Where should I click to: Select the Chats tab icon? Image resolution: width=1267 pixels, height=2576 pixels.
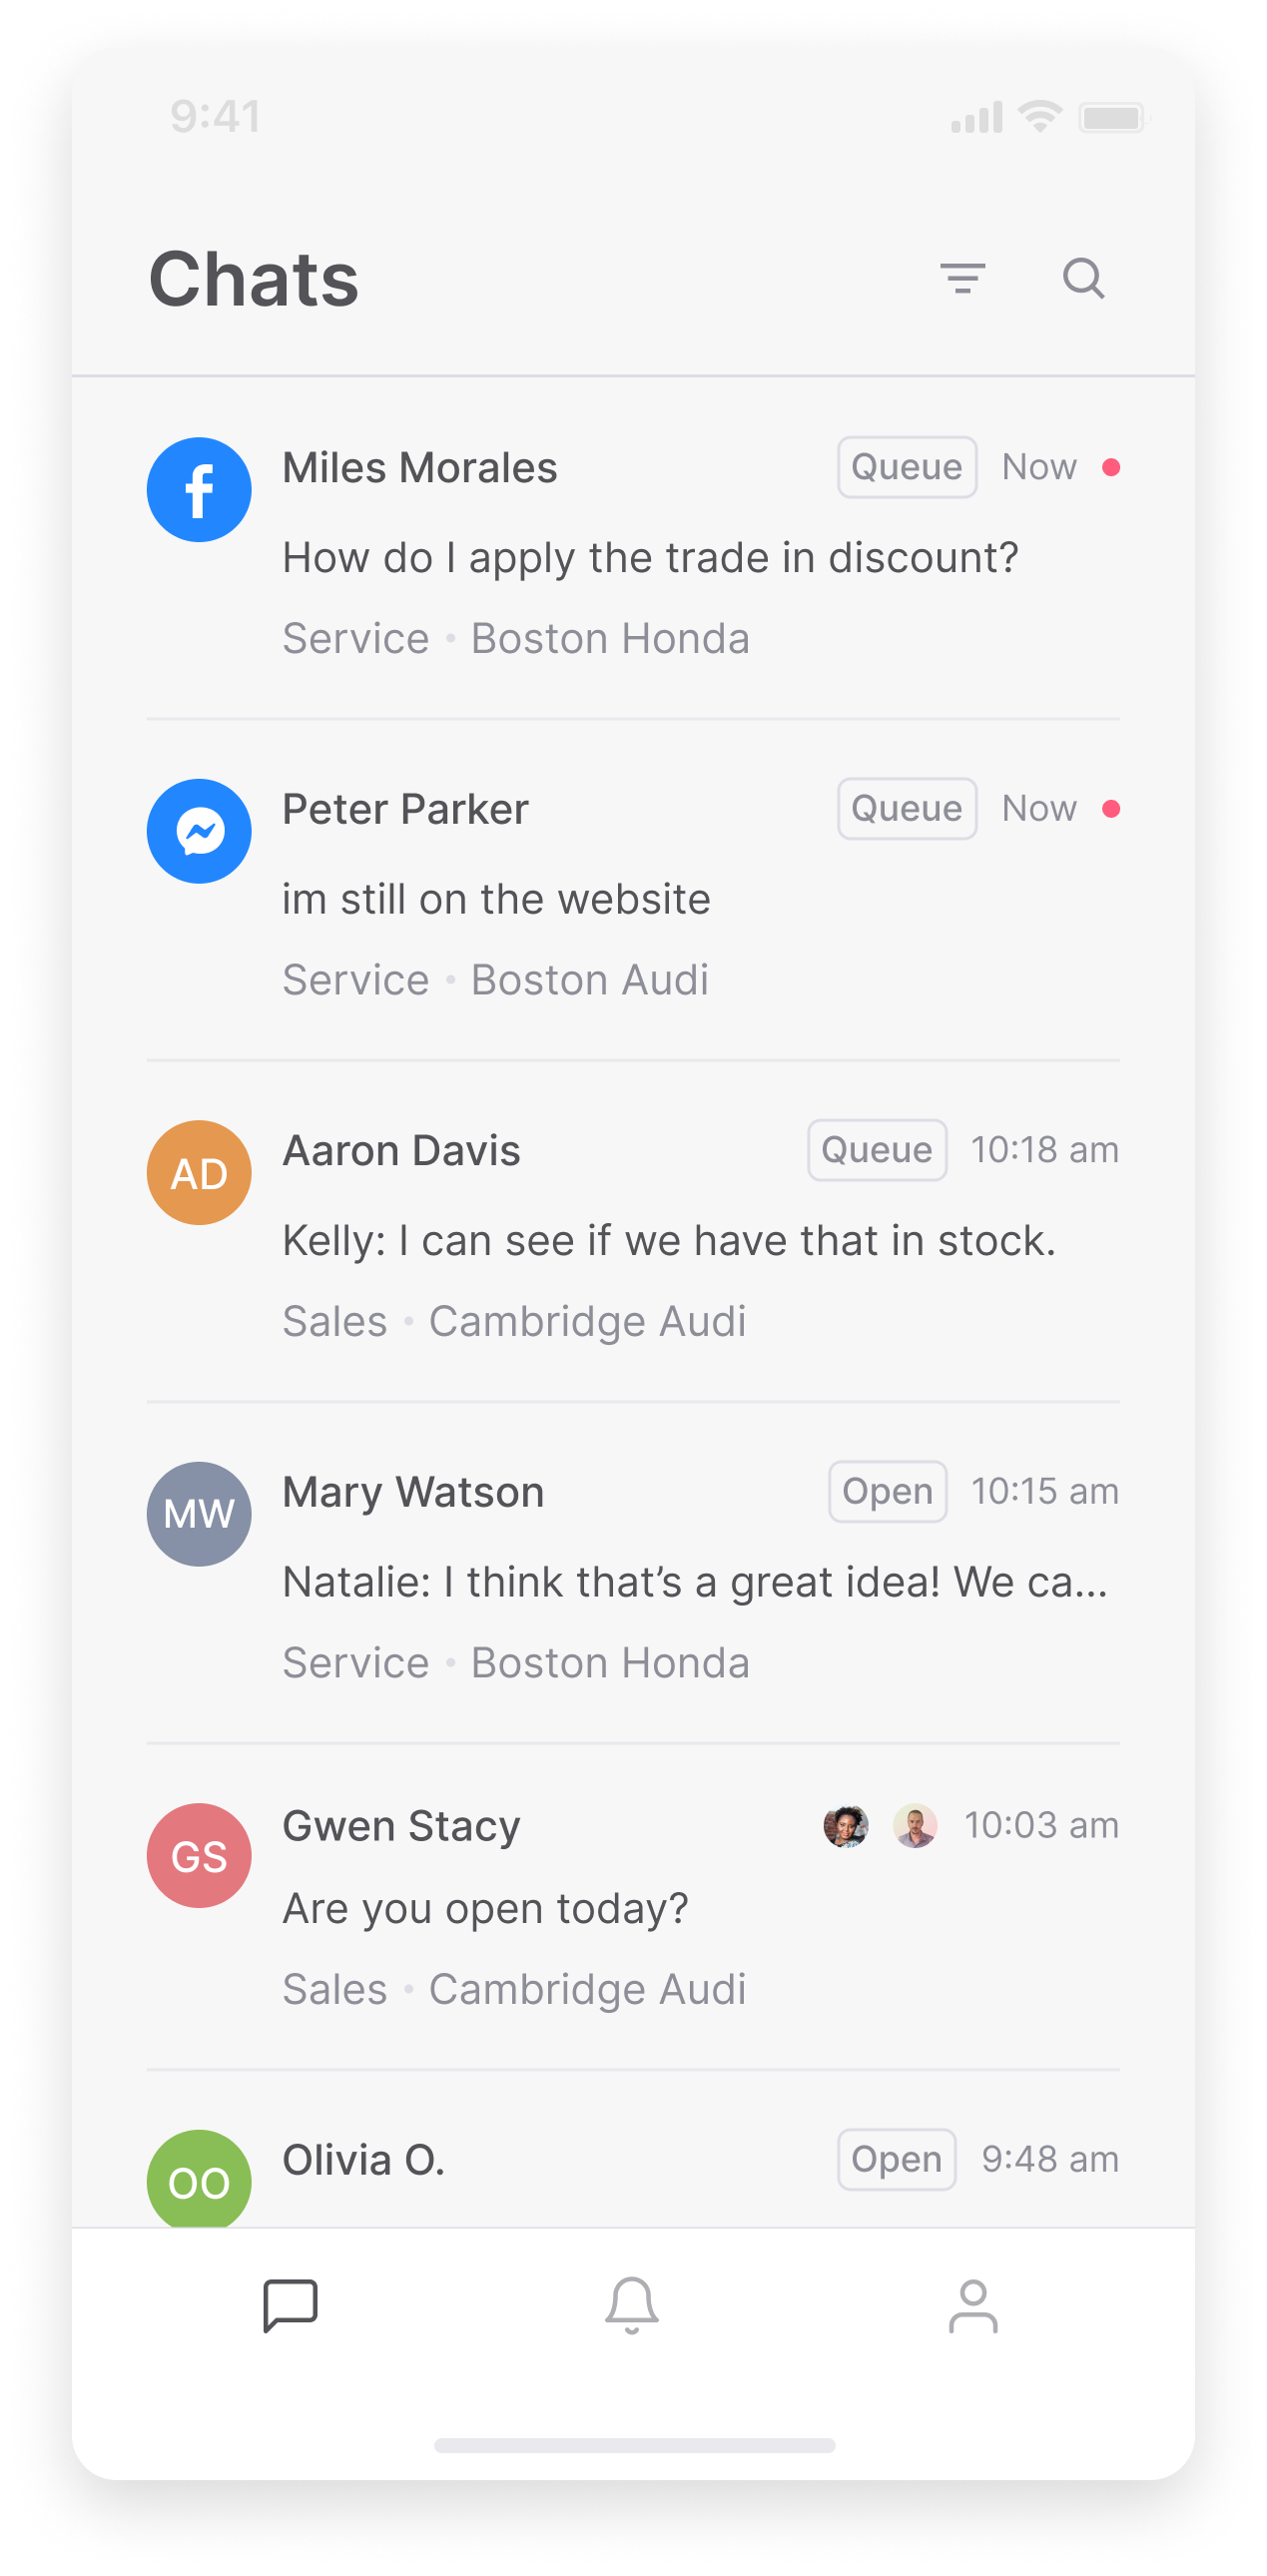[290, 2305]
